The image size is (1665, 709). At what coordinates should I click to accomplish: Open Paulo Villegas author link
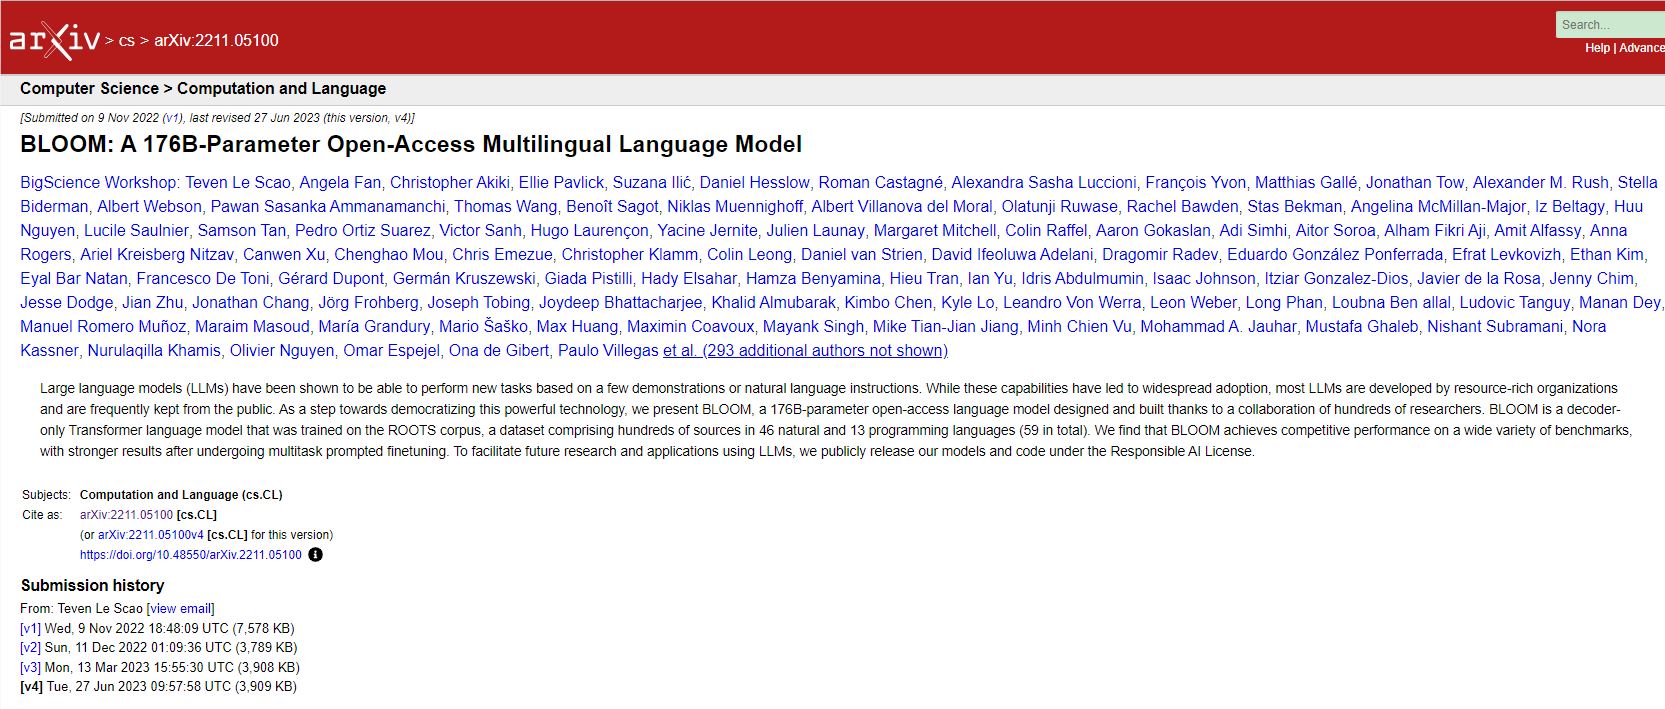click(x=608, y=350)
